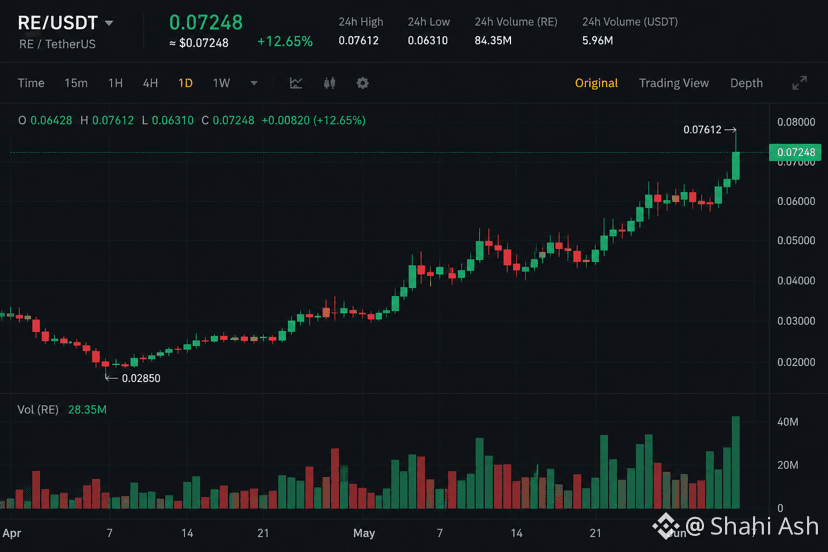828x552 pixels.
Task: Expand more time intervals dropdown
Action: click(x=254, y=83)
